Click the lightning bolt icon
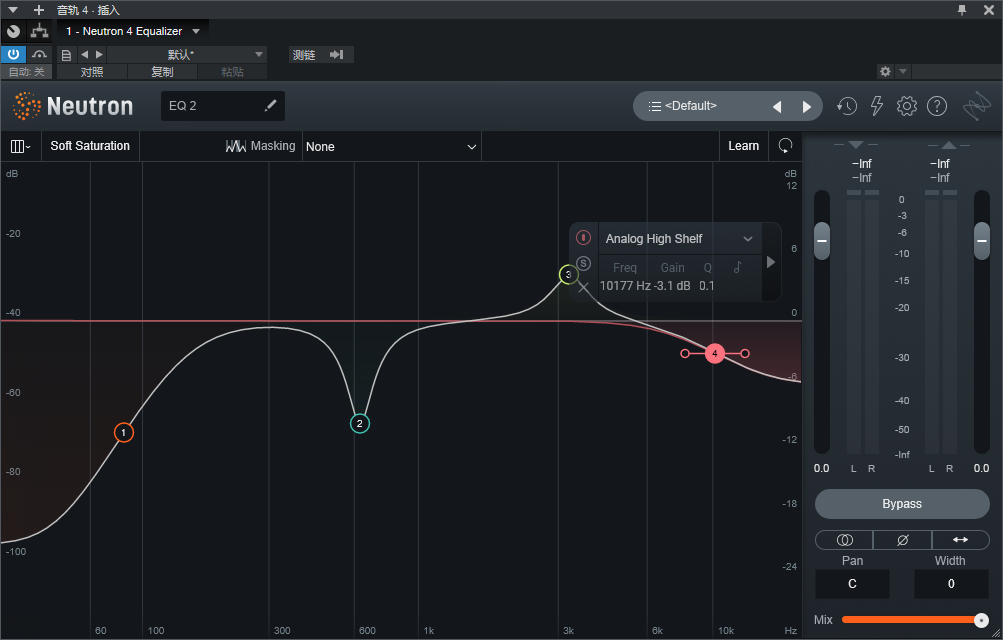The image size is (1003, 640). pos(877,106)
